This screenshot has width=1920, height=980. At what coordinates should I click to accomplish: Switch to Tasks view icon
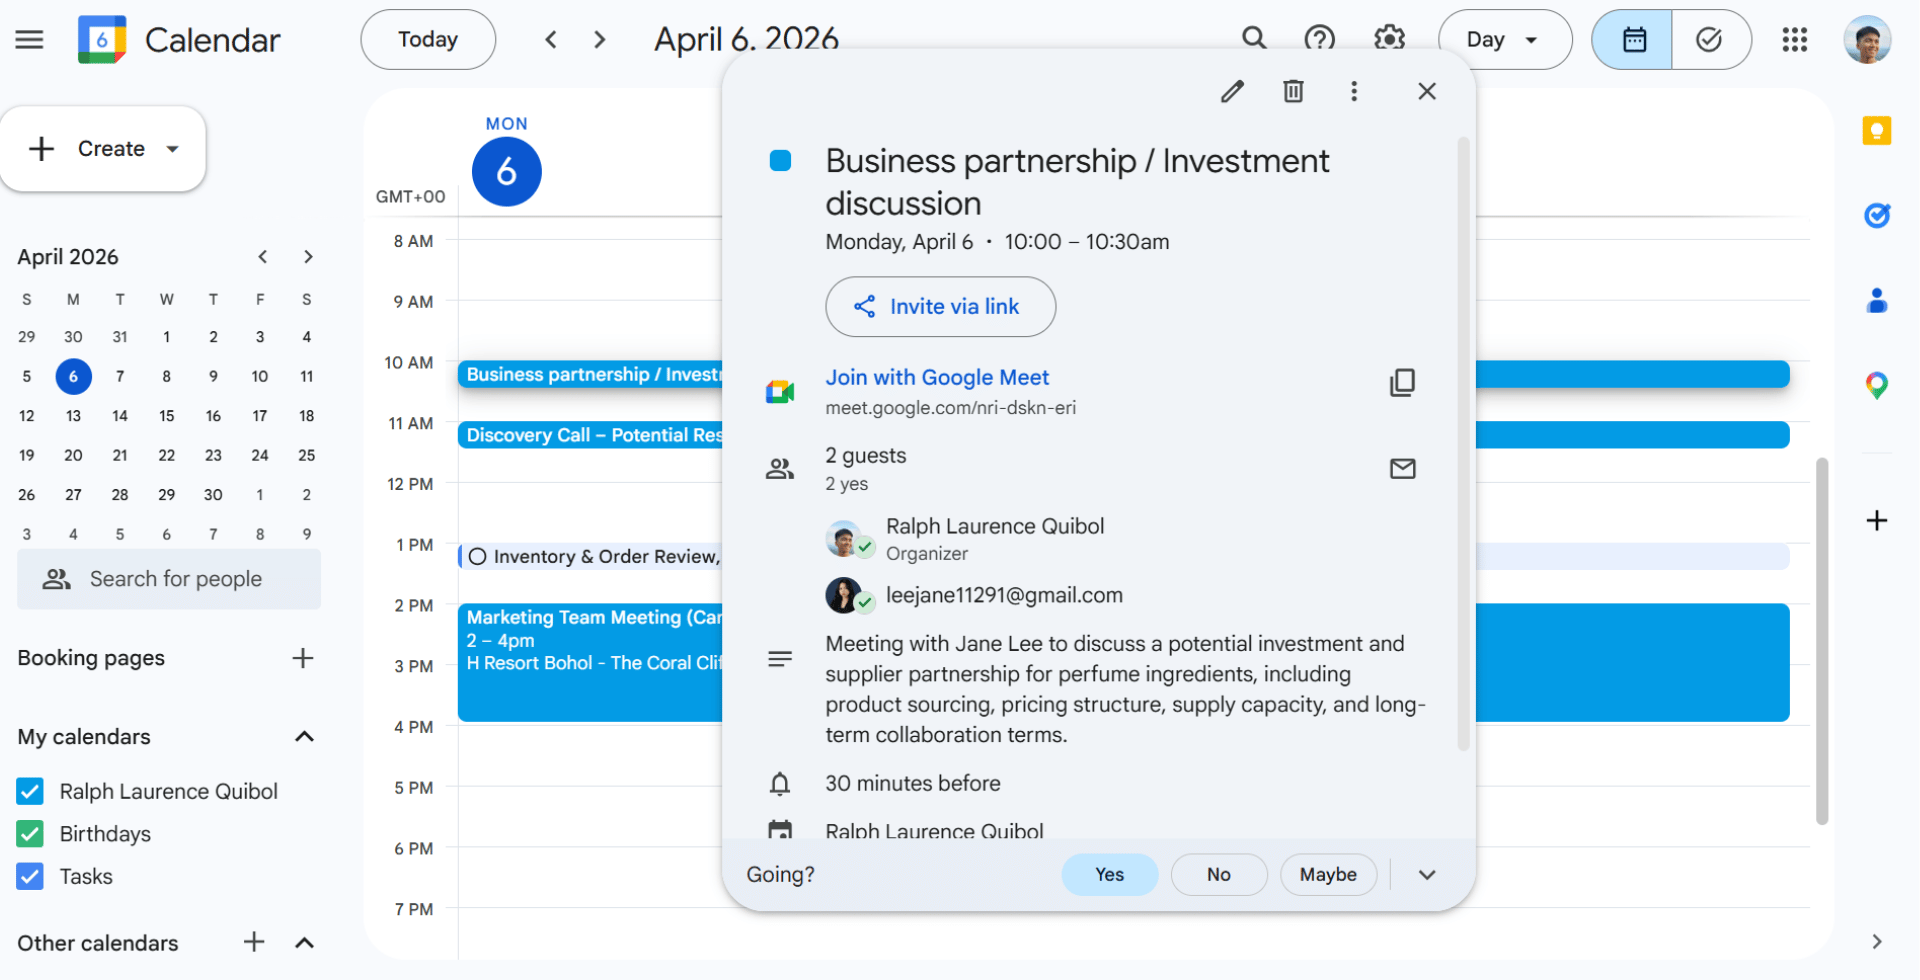click(1710, 40)
